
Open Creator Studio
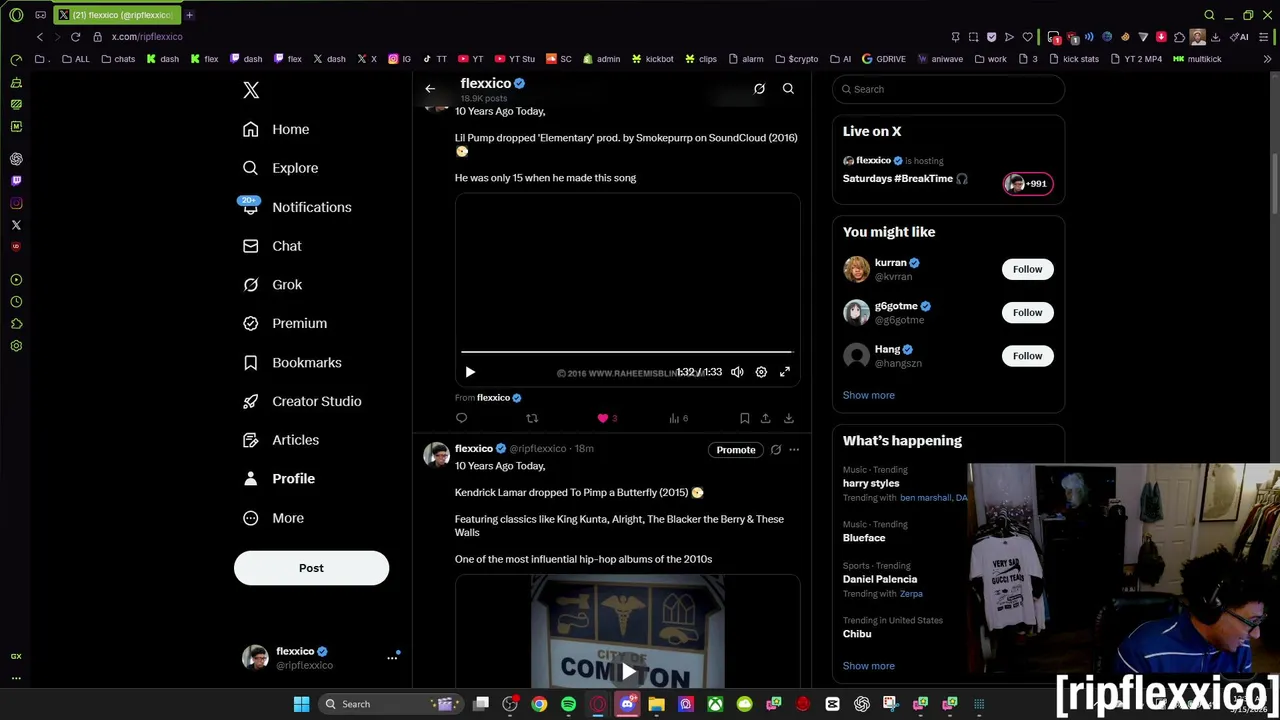pos(302,401)
